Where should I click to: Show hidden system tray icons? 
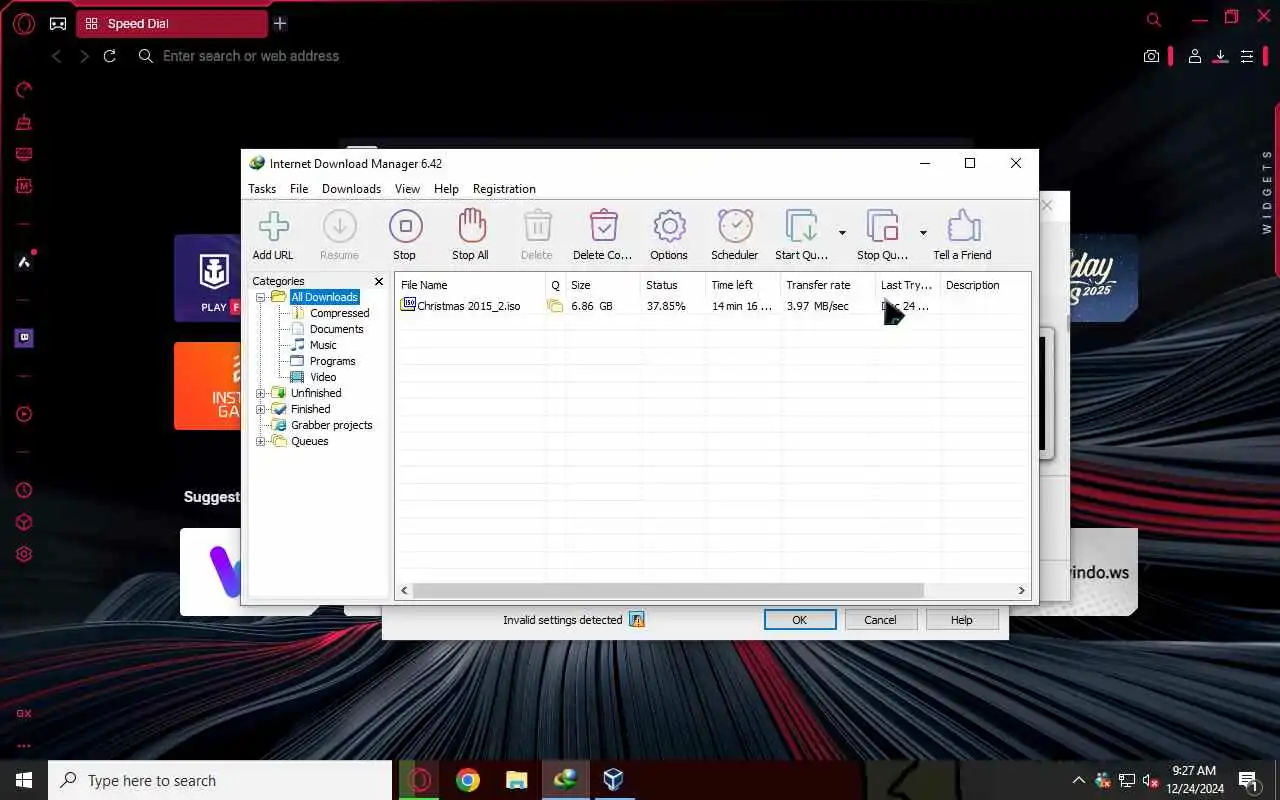[x=1078, y=780]
